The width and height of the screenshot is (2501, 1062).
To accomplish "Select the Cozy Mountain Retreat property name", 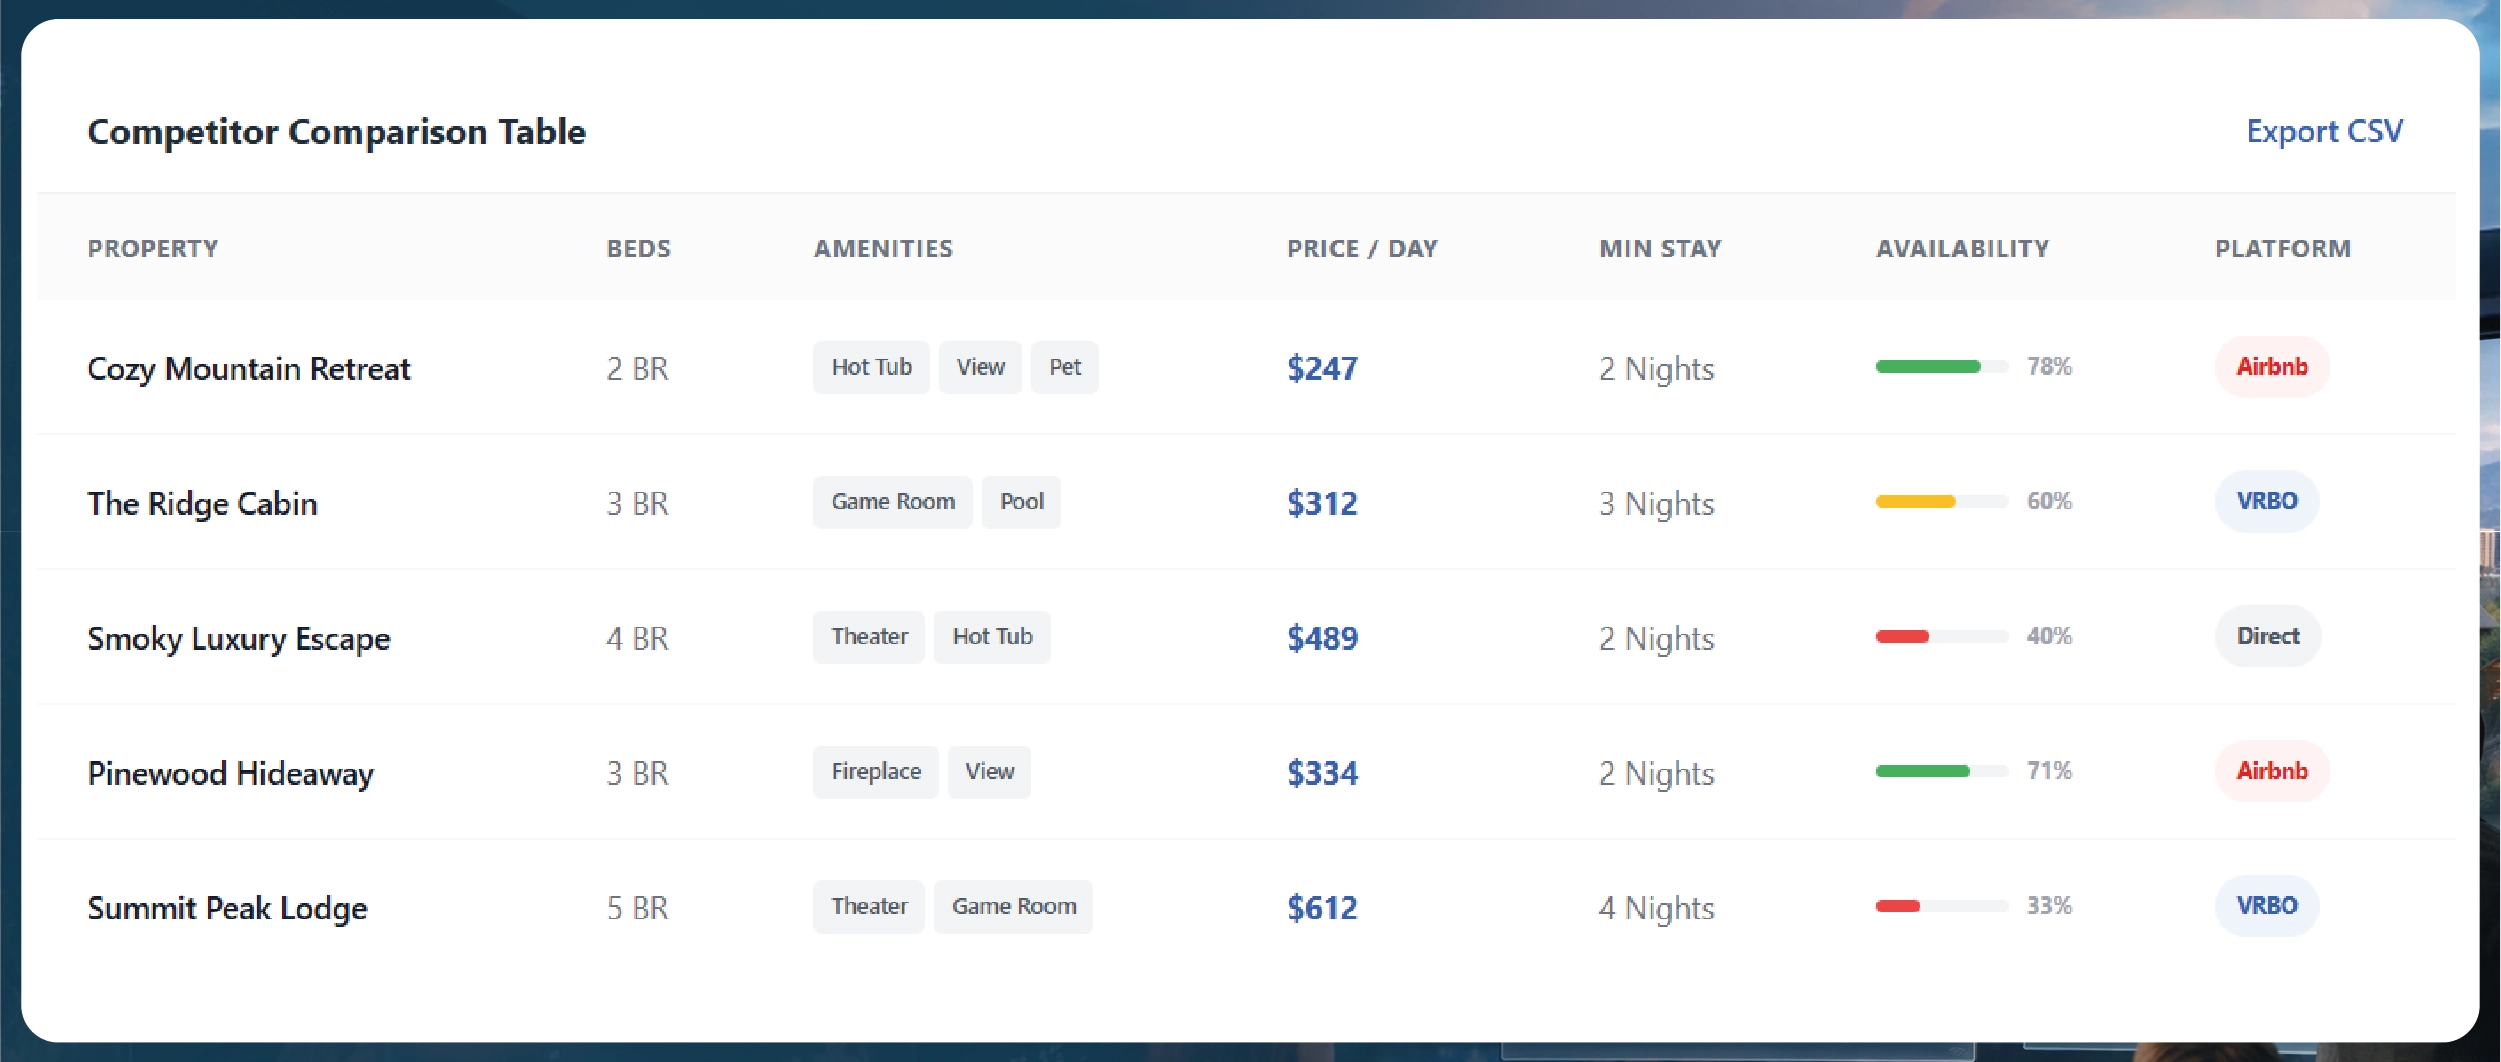I will [x=249, y=368].
